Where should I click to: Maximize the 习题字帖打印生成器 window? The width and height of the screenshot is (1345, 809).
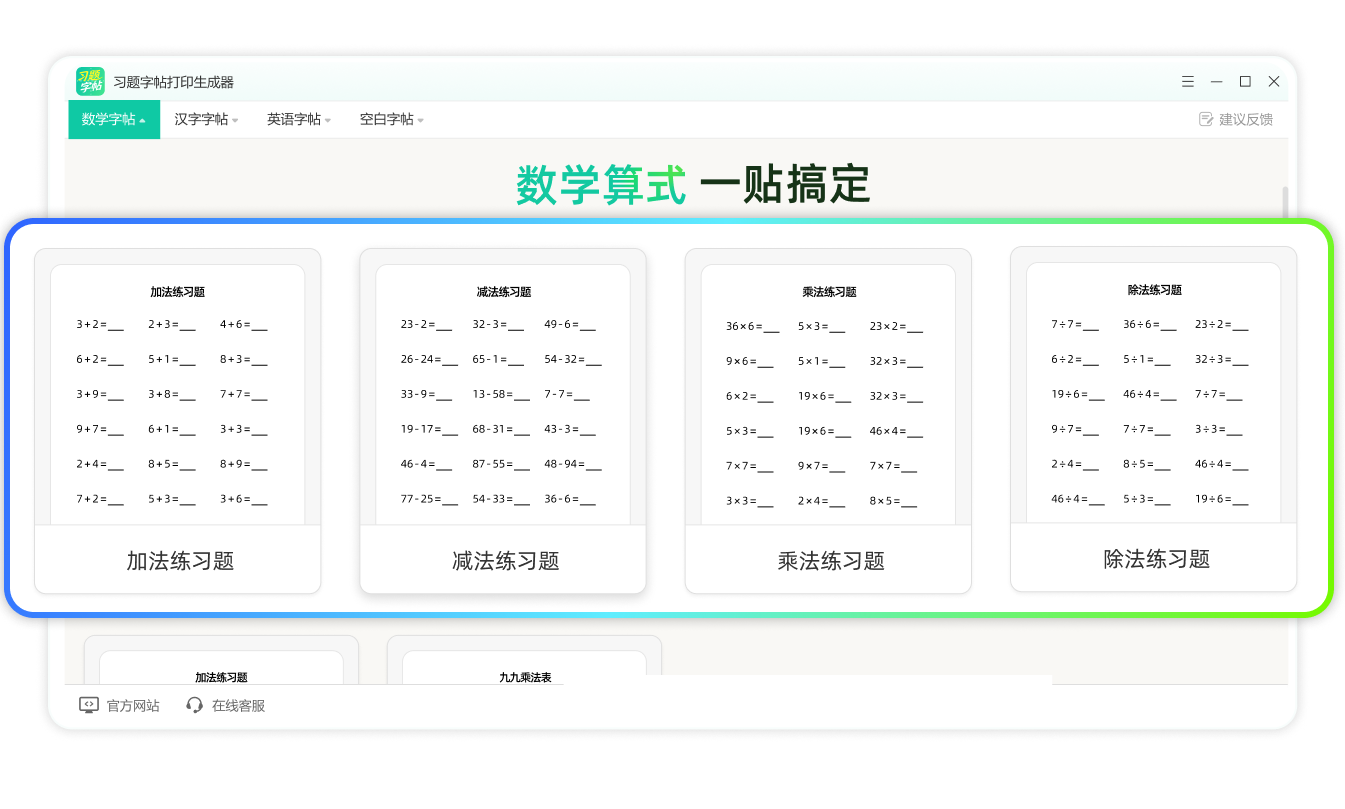click(1245, 81)
